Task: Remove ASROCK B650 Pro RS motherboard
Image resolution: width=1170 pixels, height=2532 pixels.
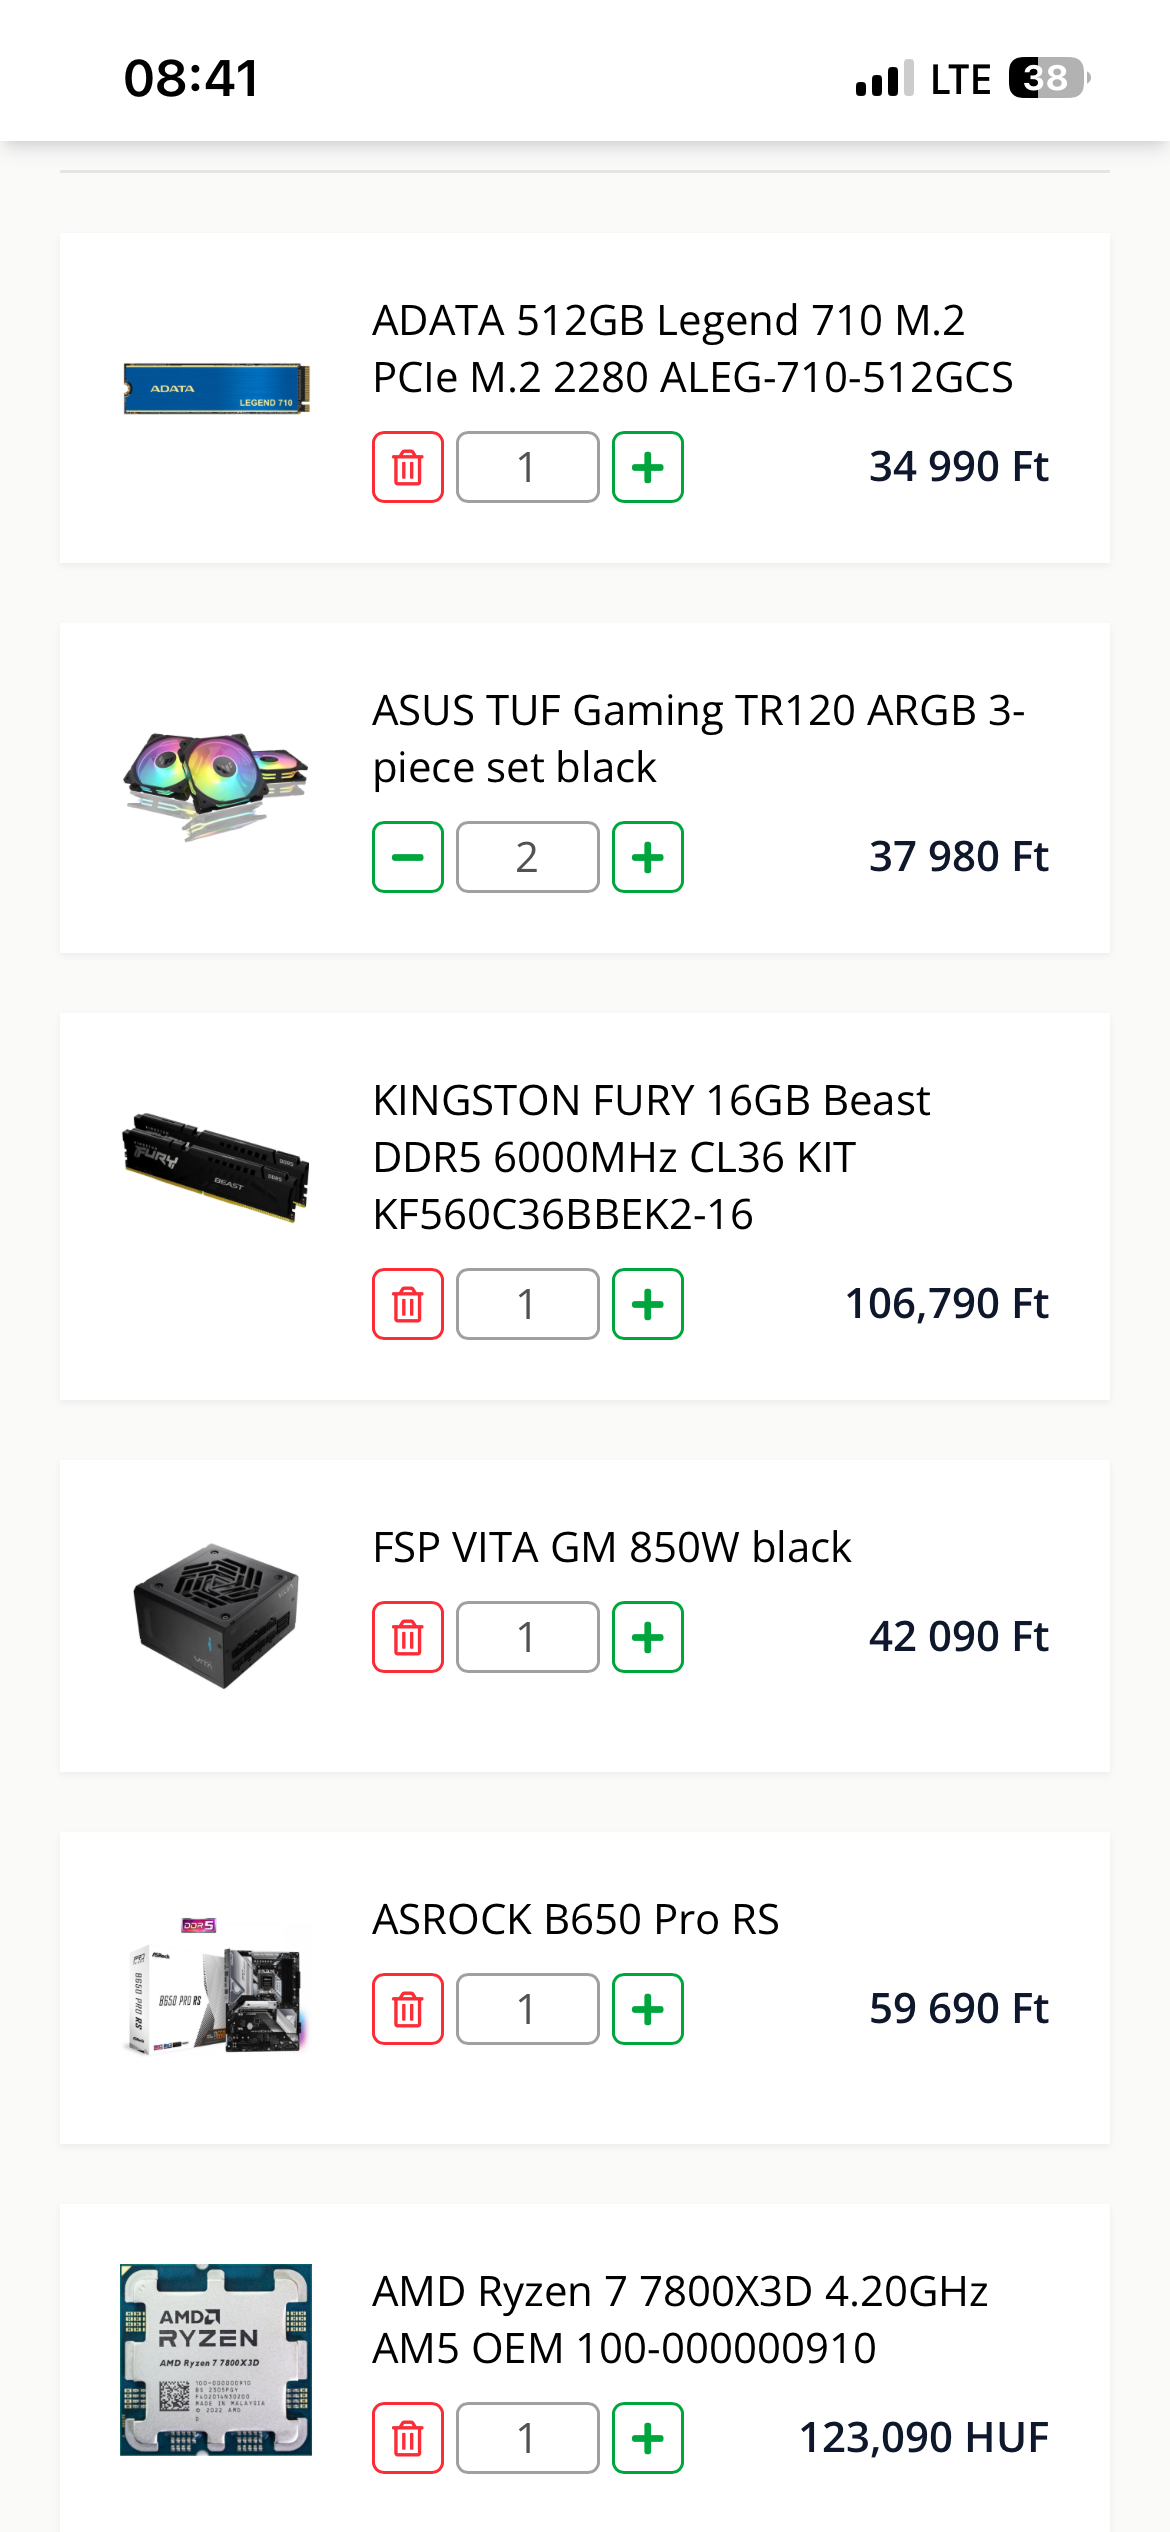Action: 408,2009
